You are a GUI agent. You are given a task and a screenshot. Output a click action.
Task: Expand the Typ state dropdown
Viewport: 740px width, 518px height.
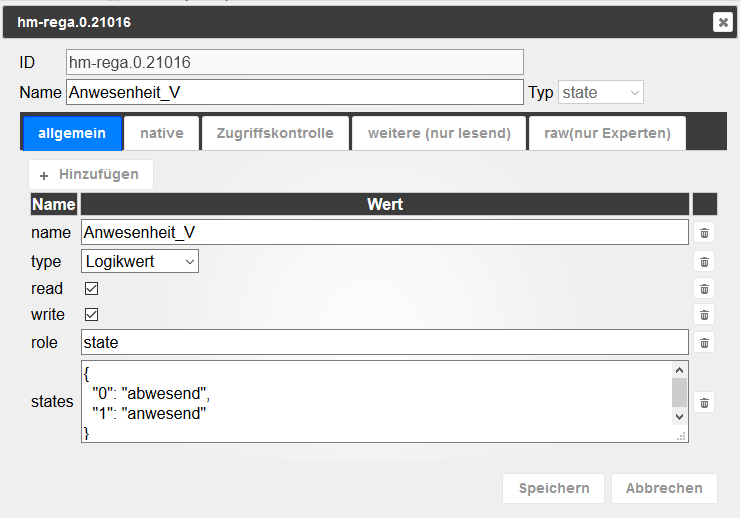tap(600, 93)
